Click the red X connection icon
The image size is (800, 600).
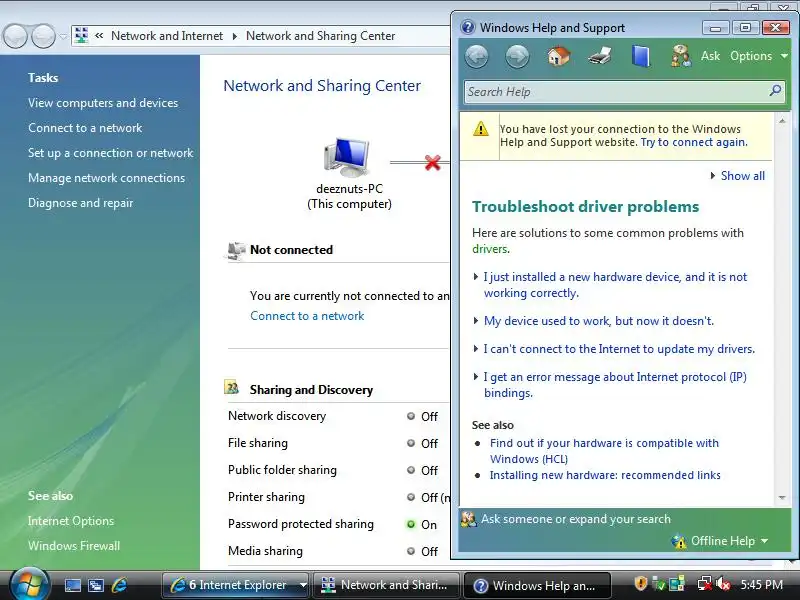tap(433, 163)
